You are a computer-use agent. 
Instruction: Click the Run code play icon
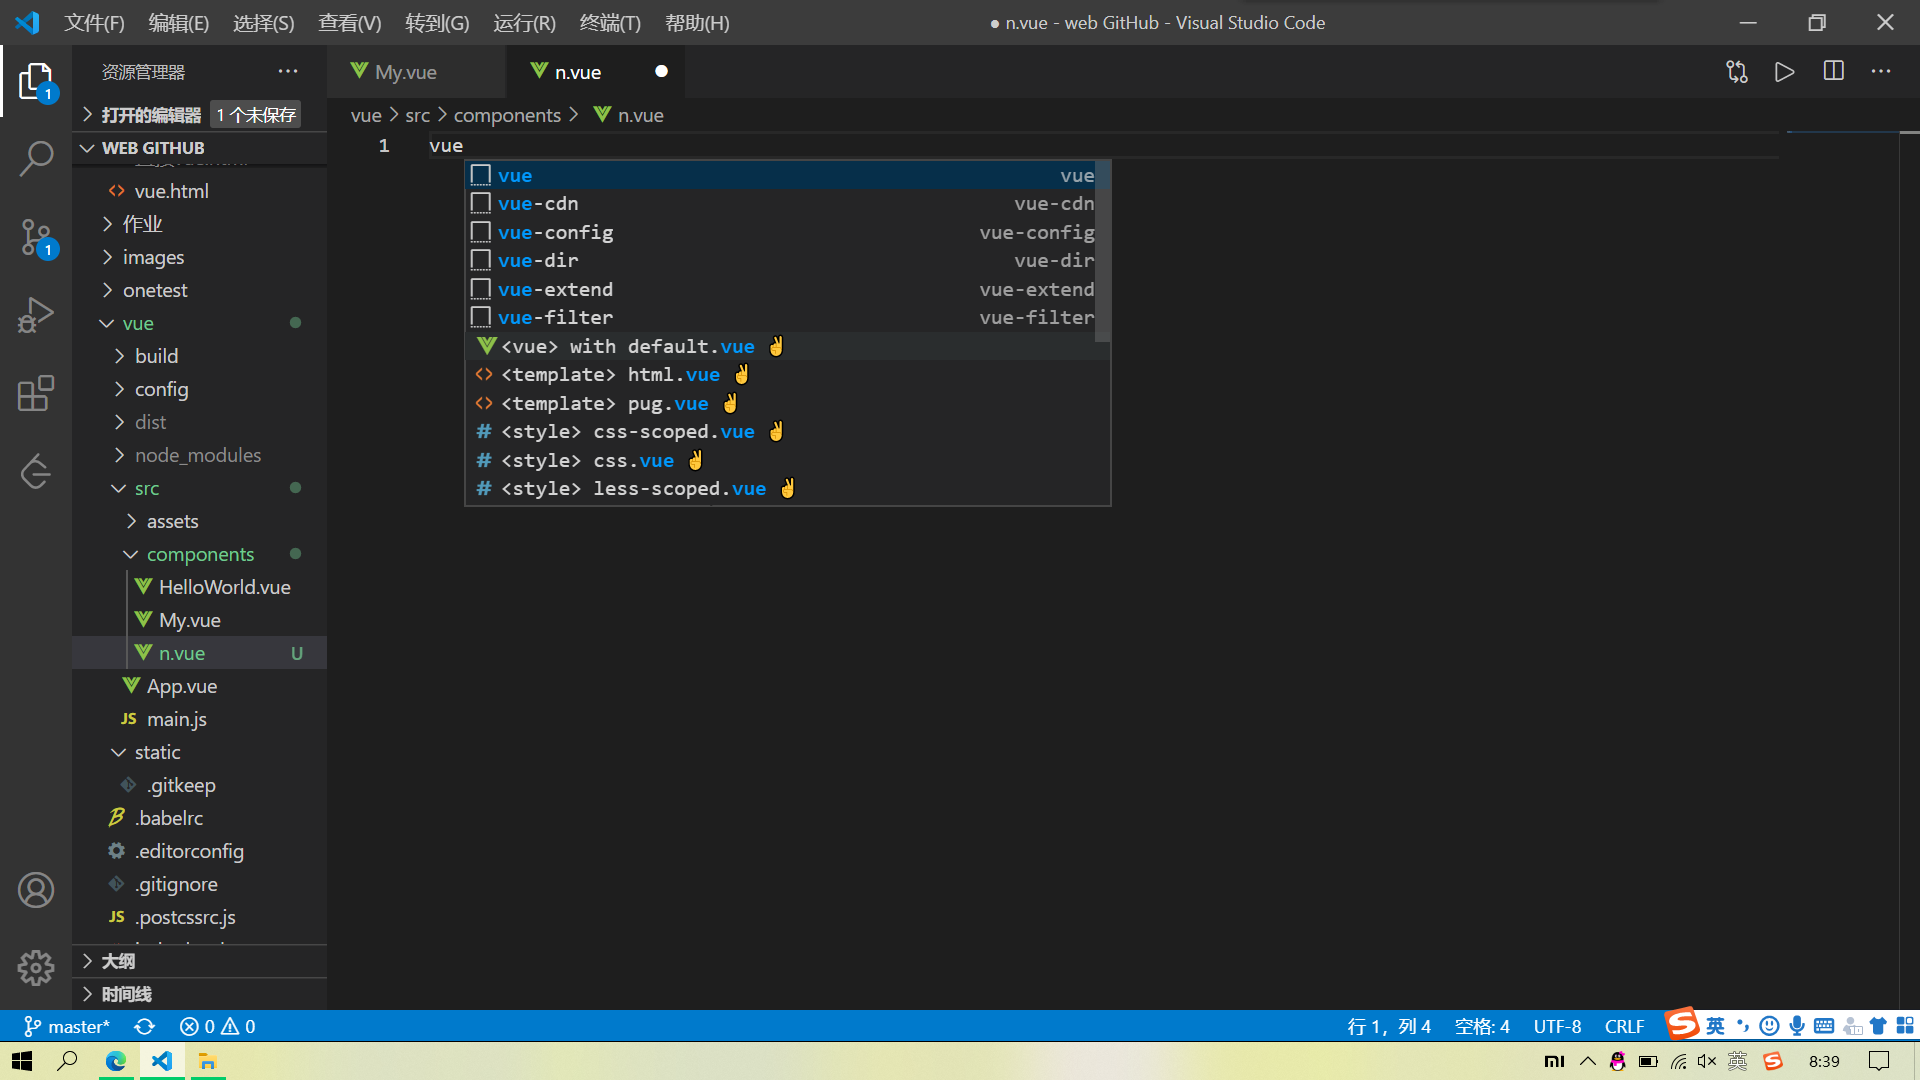pos(1784,72)
